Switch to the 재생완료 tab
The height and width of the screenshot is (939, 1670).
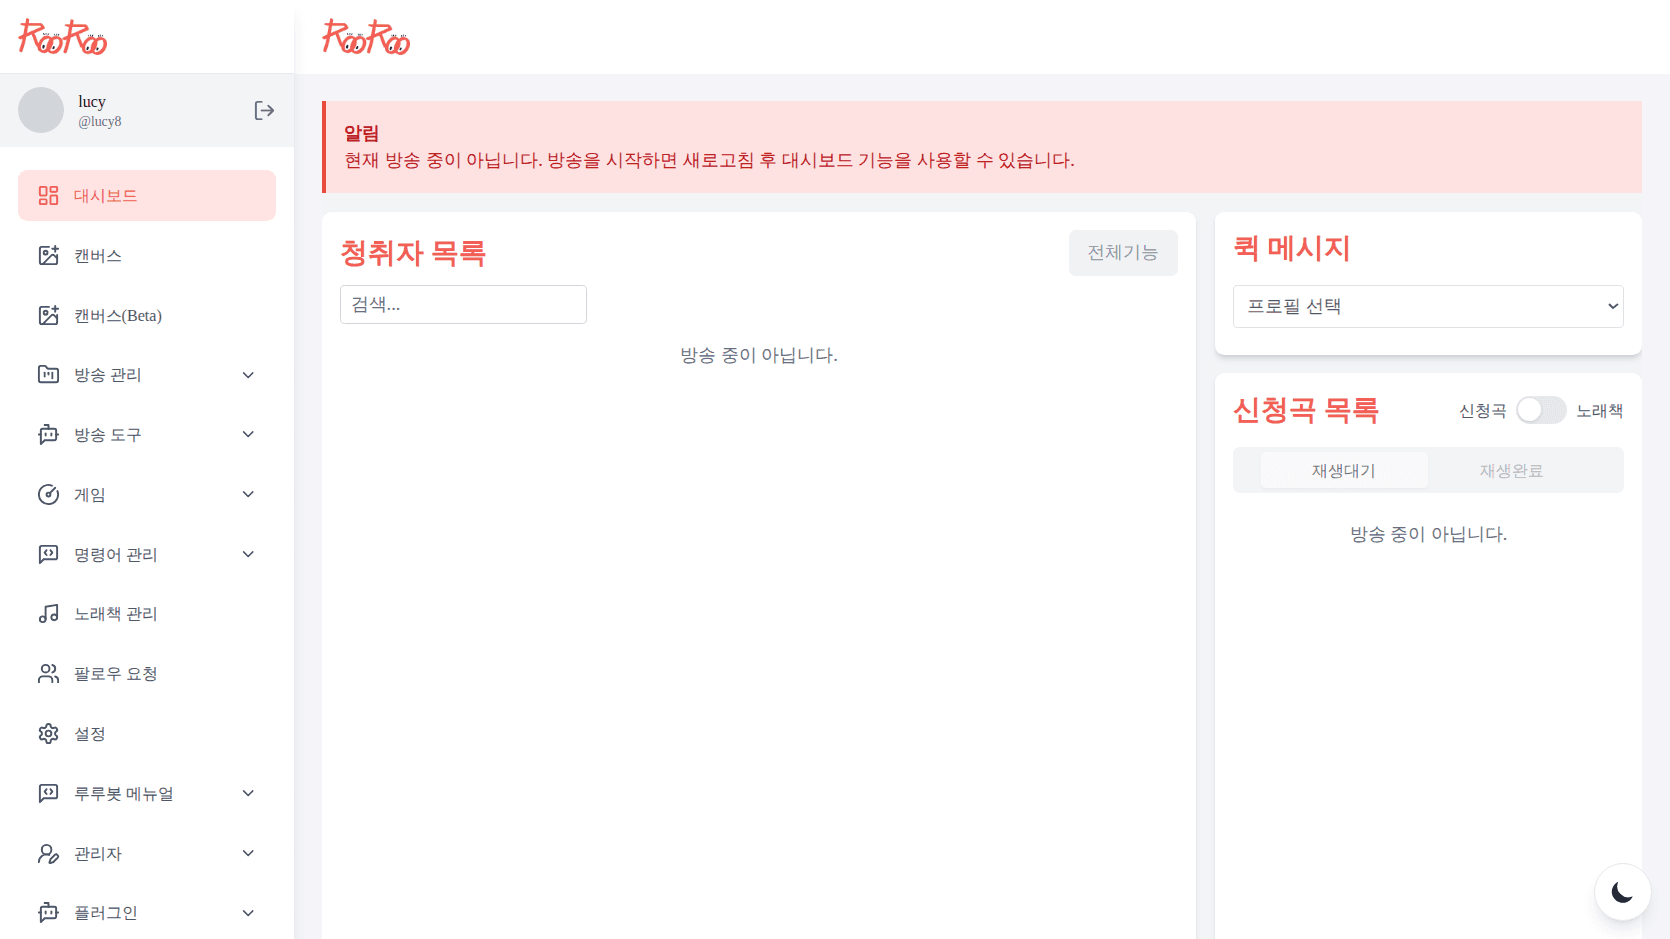(x=1511, y=469)
